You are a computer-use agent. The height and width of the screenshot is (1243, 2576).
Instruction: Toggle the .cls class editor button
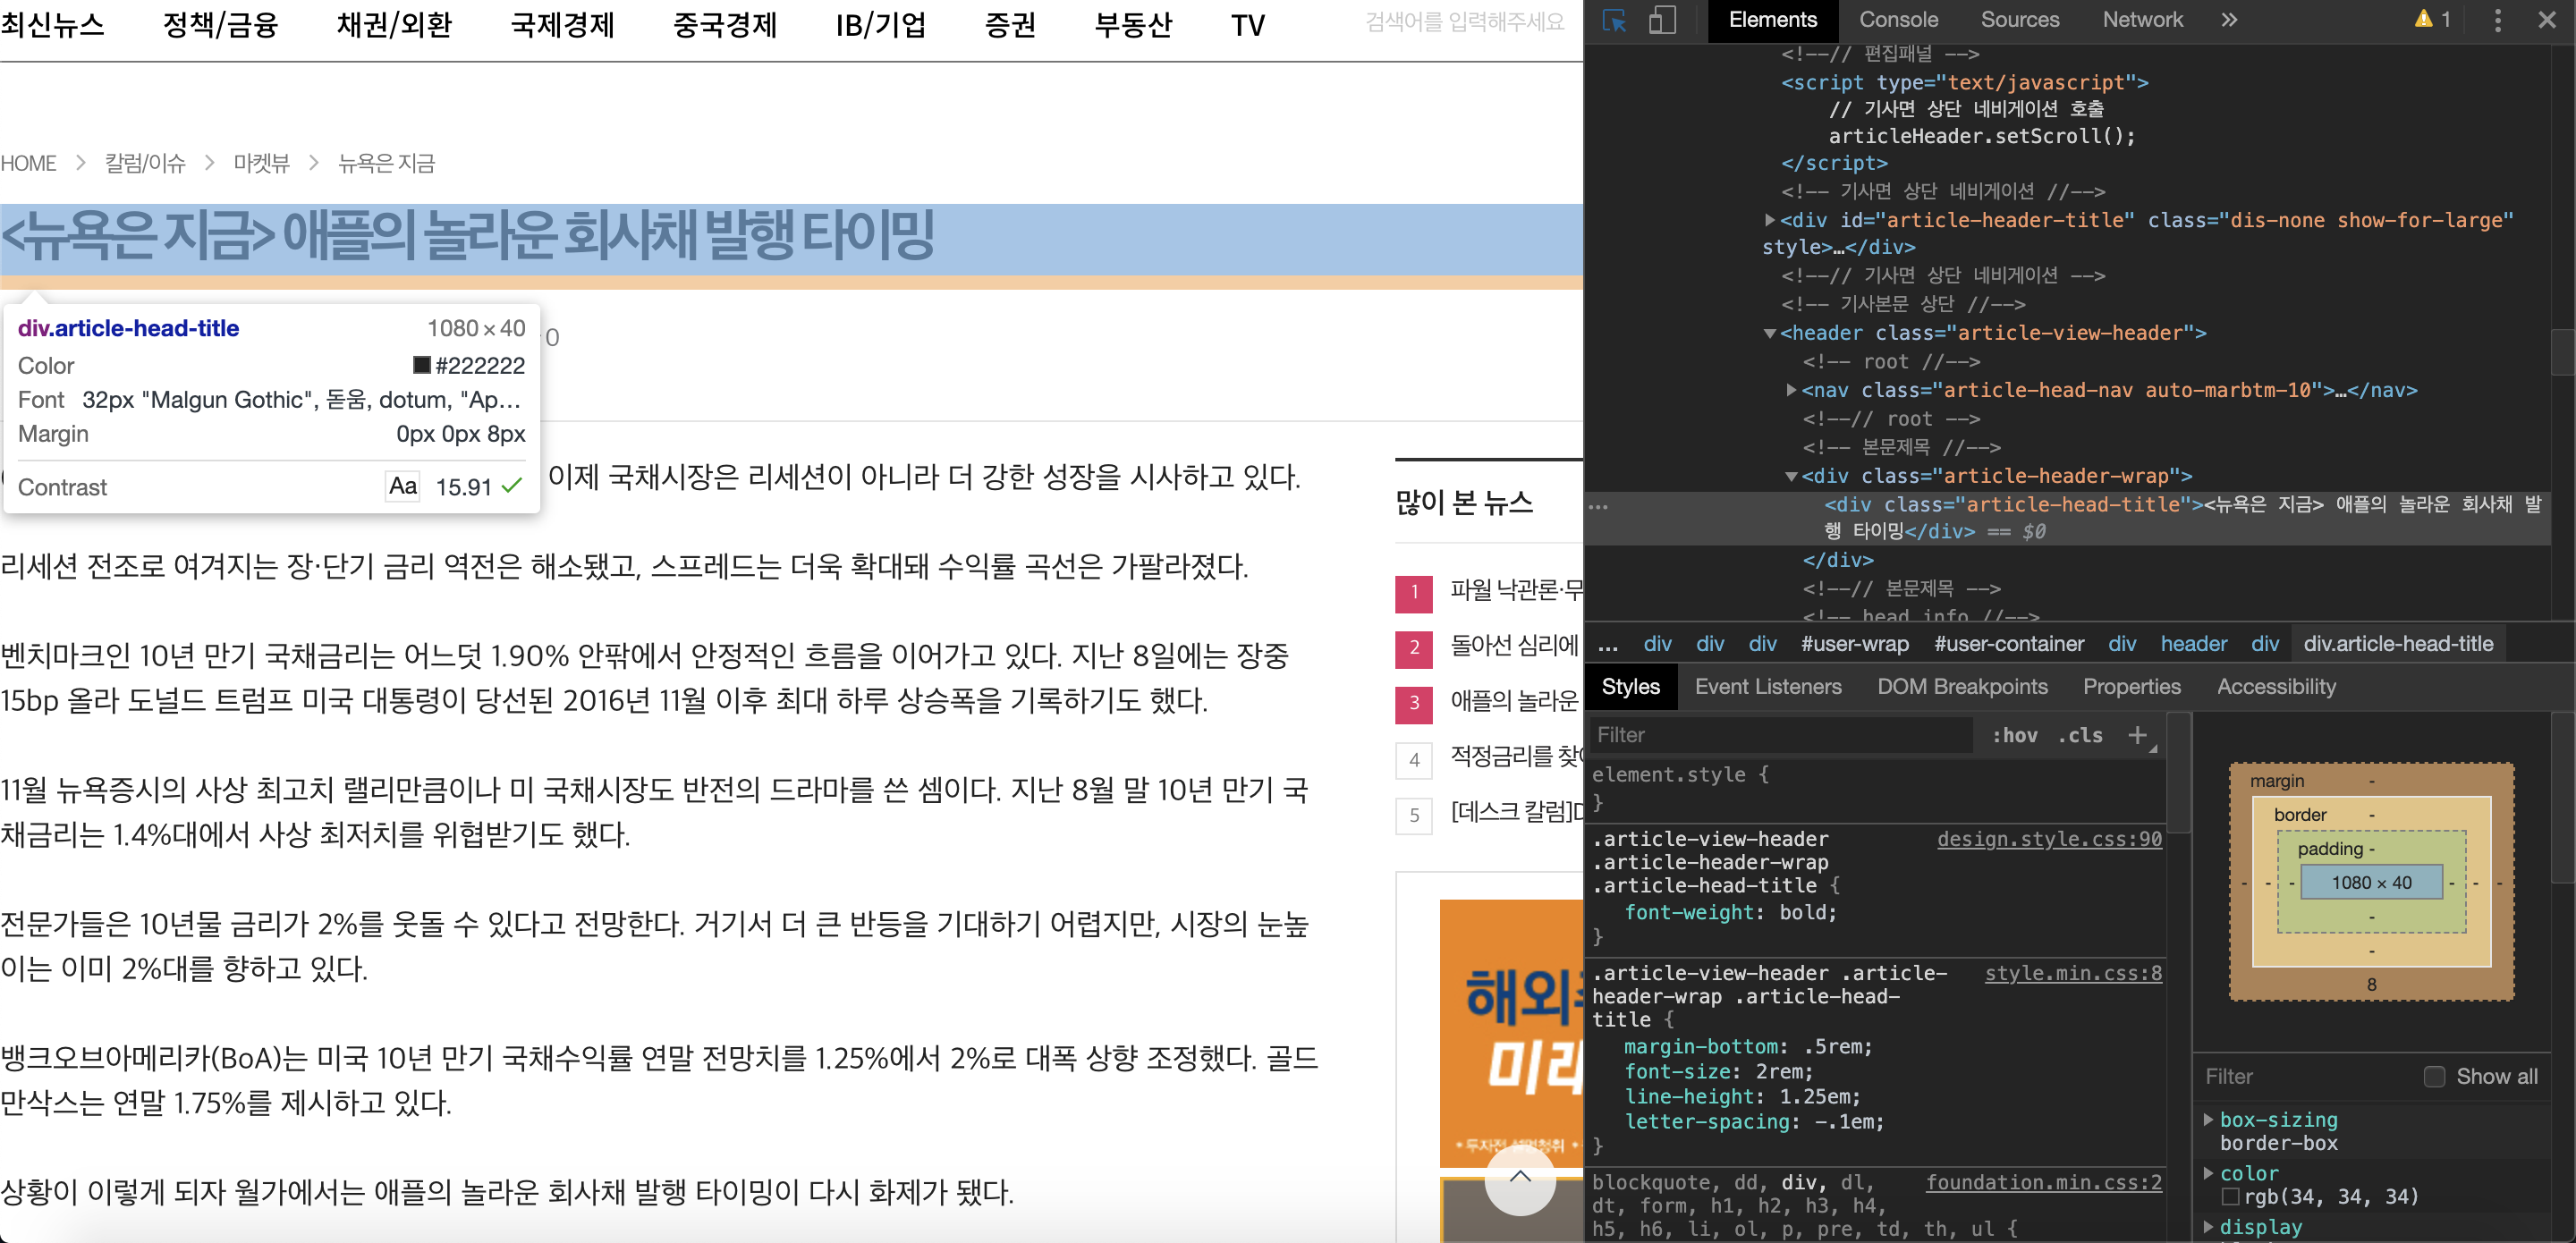[2080, 735]
